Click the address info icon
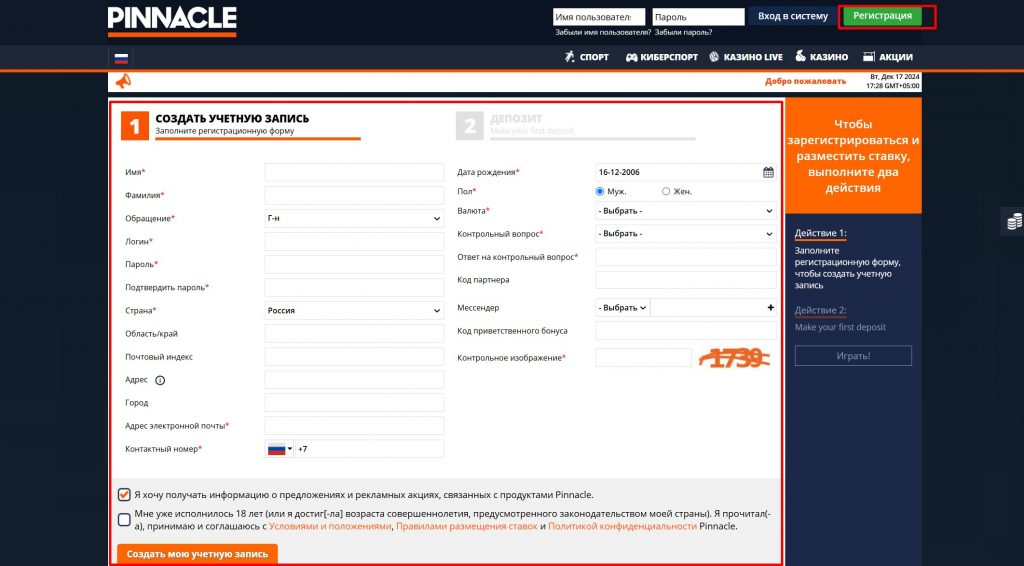Image resolution: width=1024 pixels, height=566 pixels. point(160,380)
